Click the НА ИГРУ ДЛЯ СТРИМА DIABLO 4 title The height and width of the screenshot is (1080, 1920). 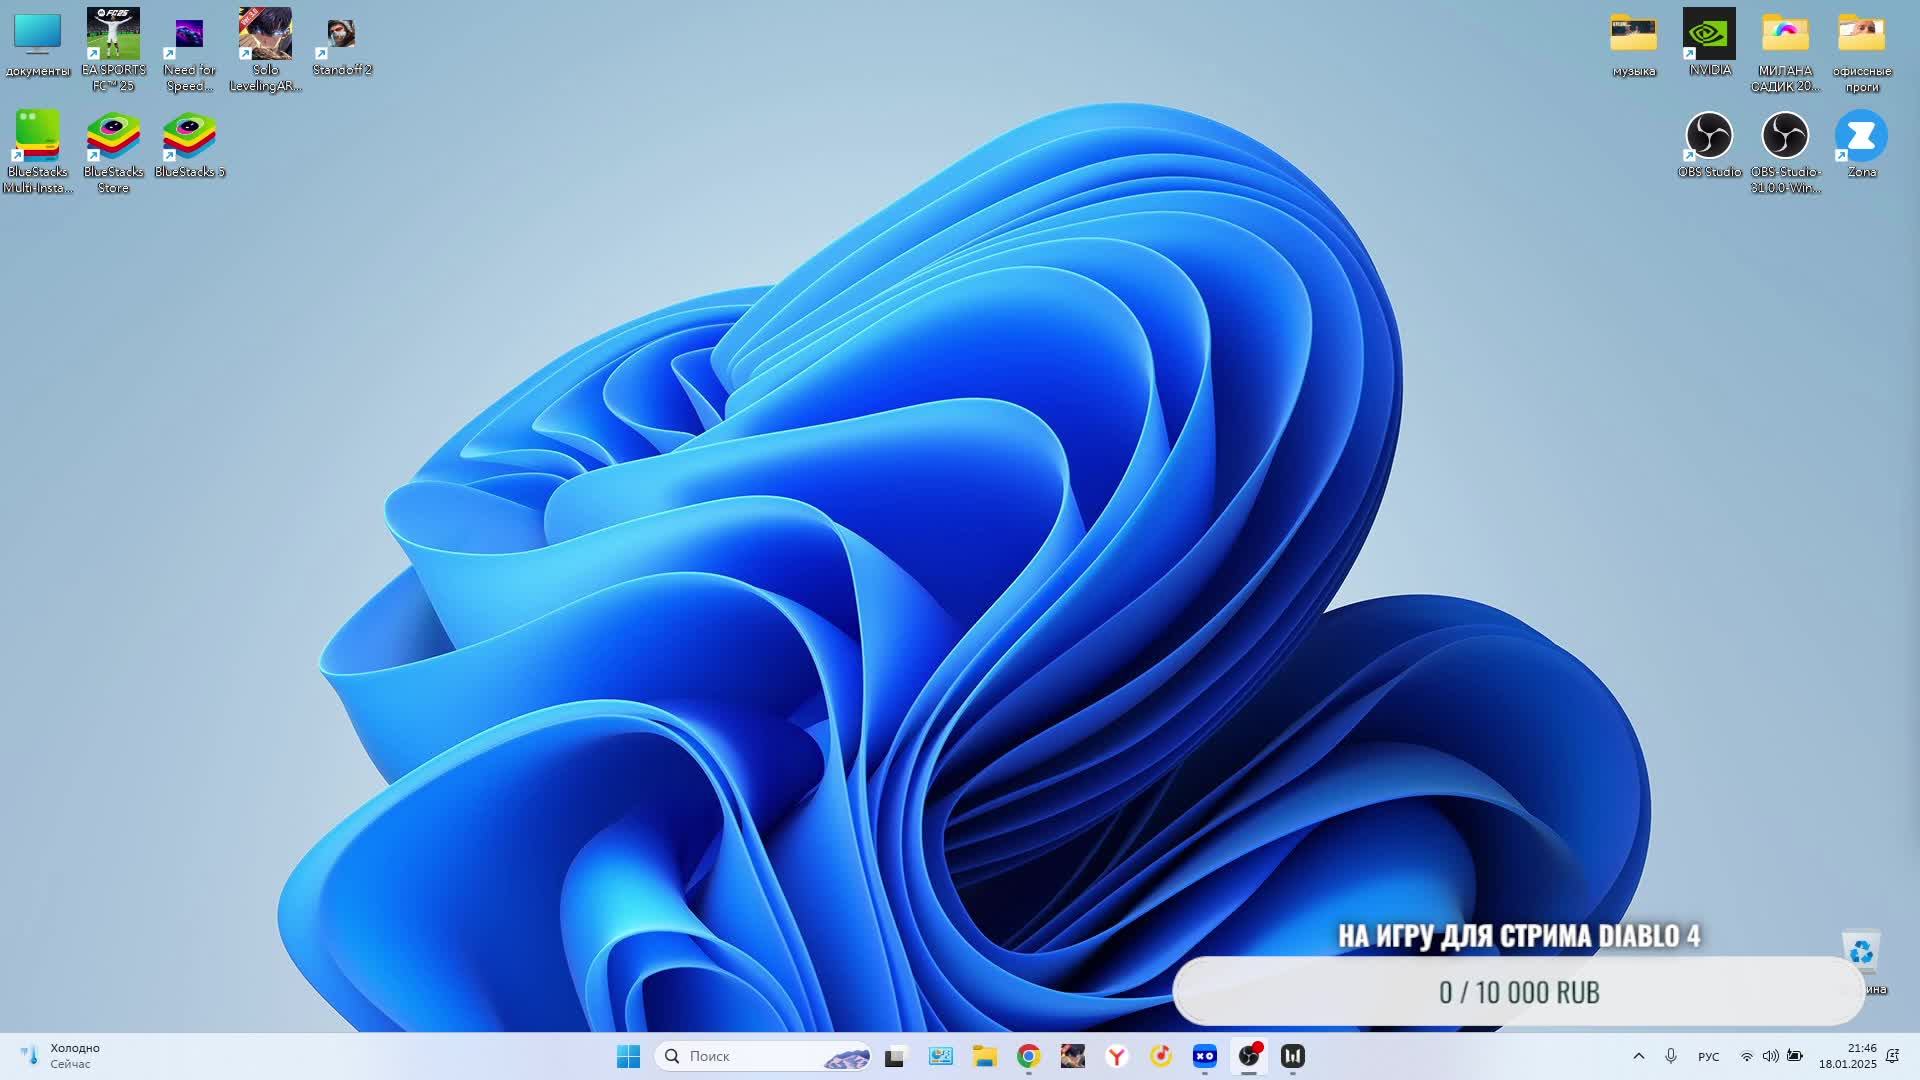[x=1519, y=935]
